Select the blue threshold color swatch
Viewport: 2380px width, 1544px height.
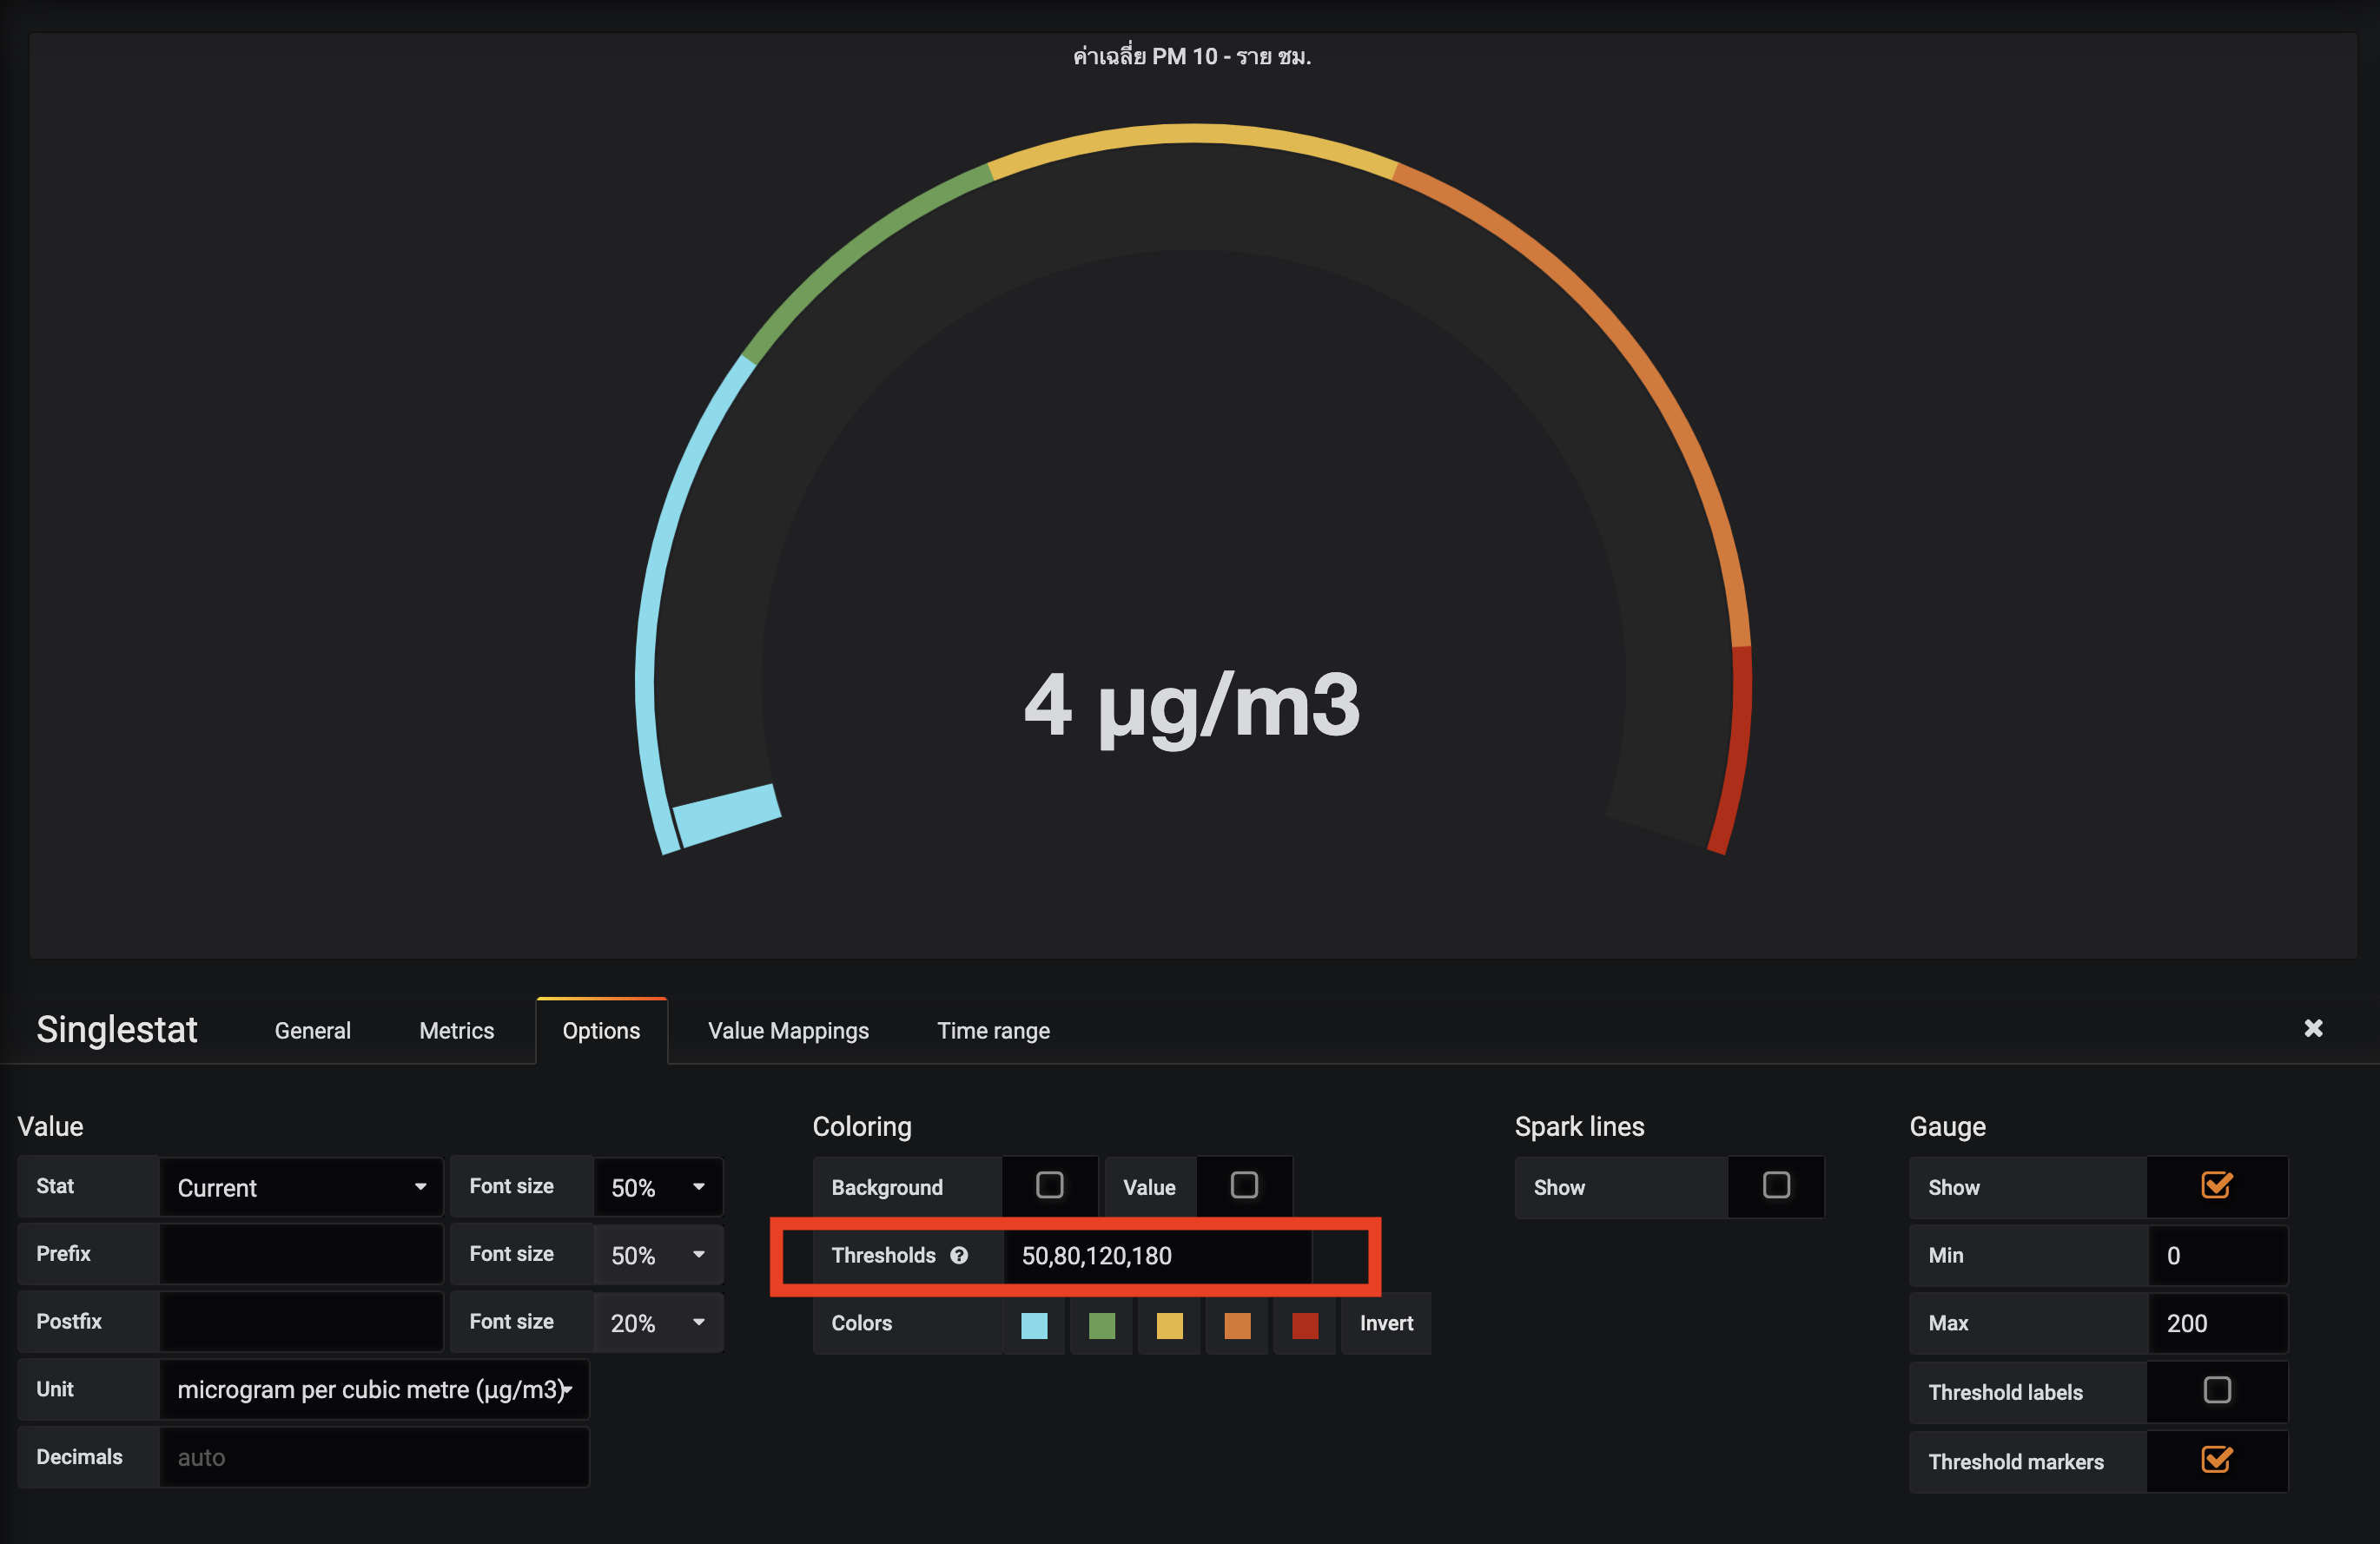click(x=1033, y=1326)
